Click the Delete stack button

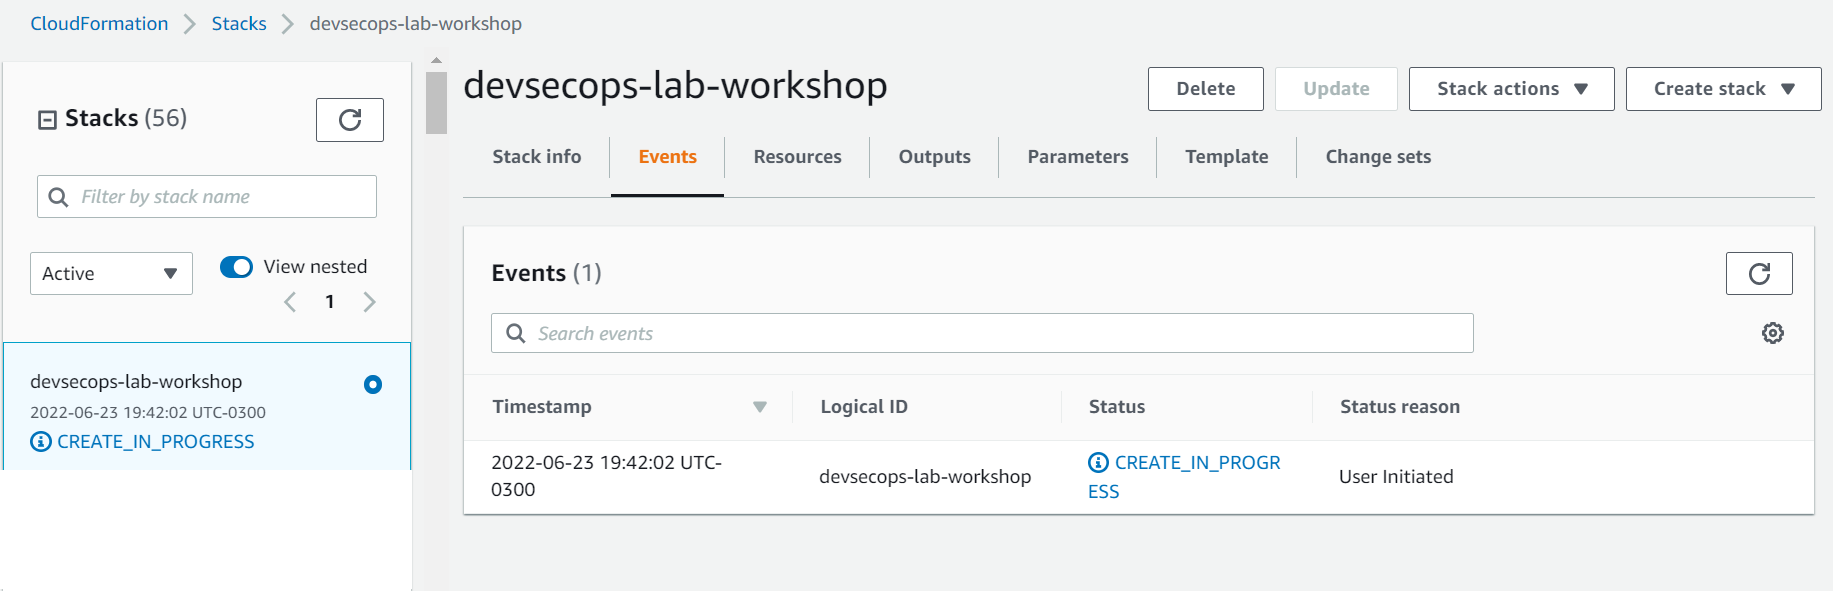coord(1205,89)
